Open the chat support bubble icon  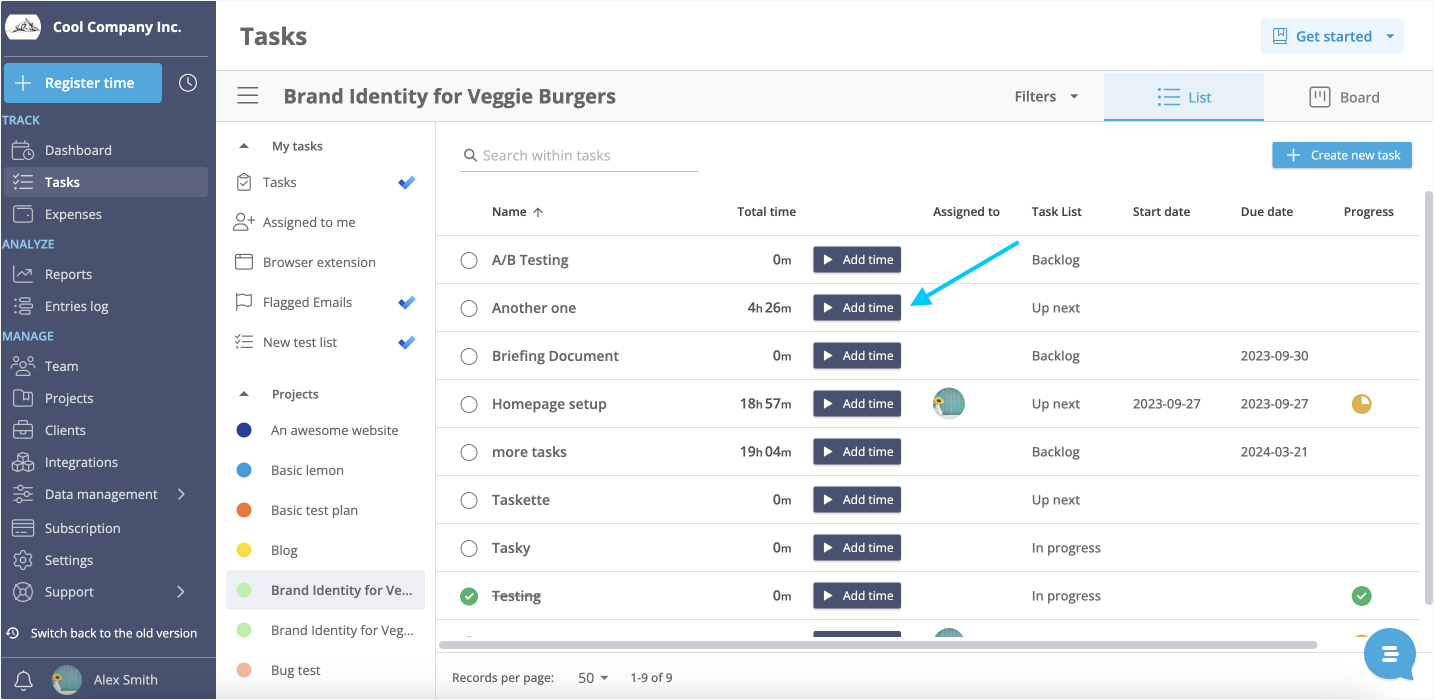(x=1389, y=654)
